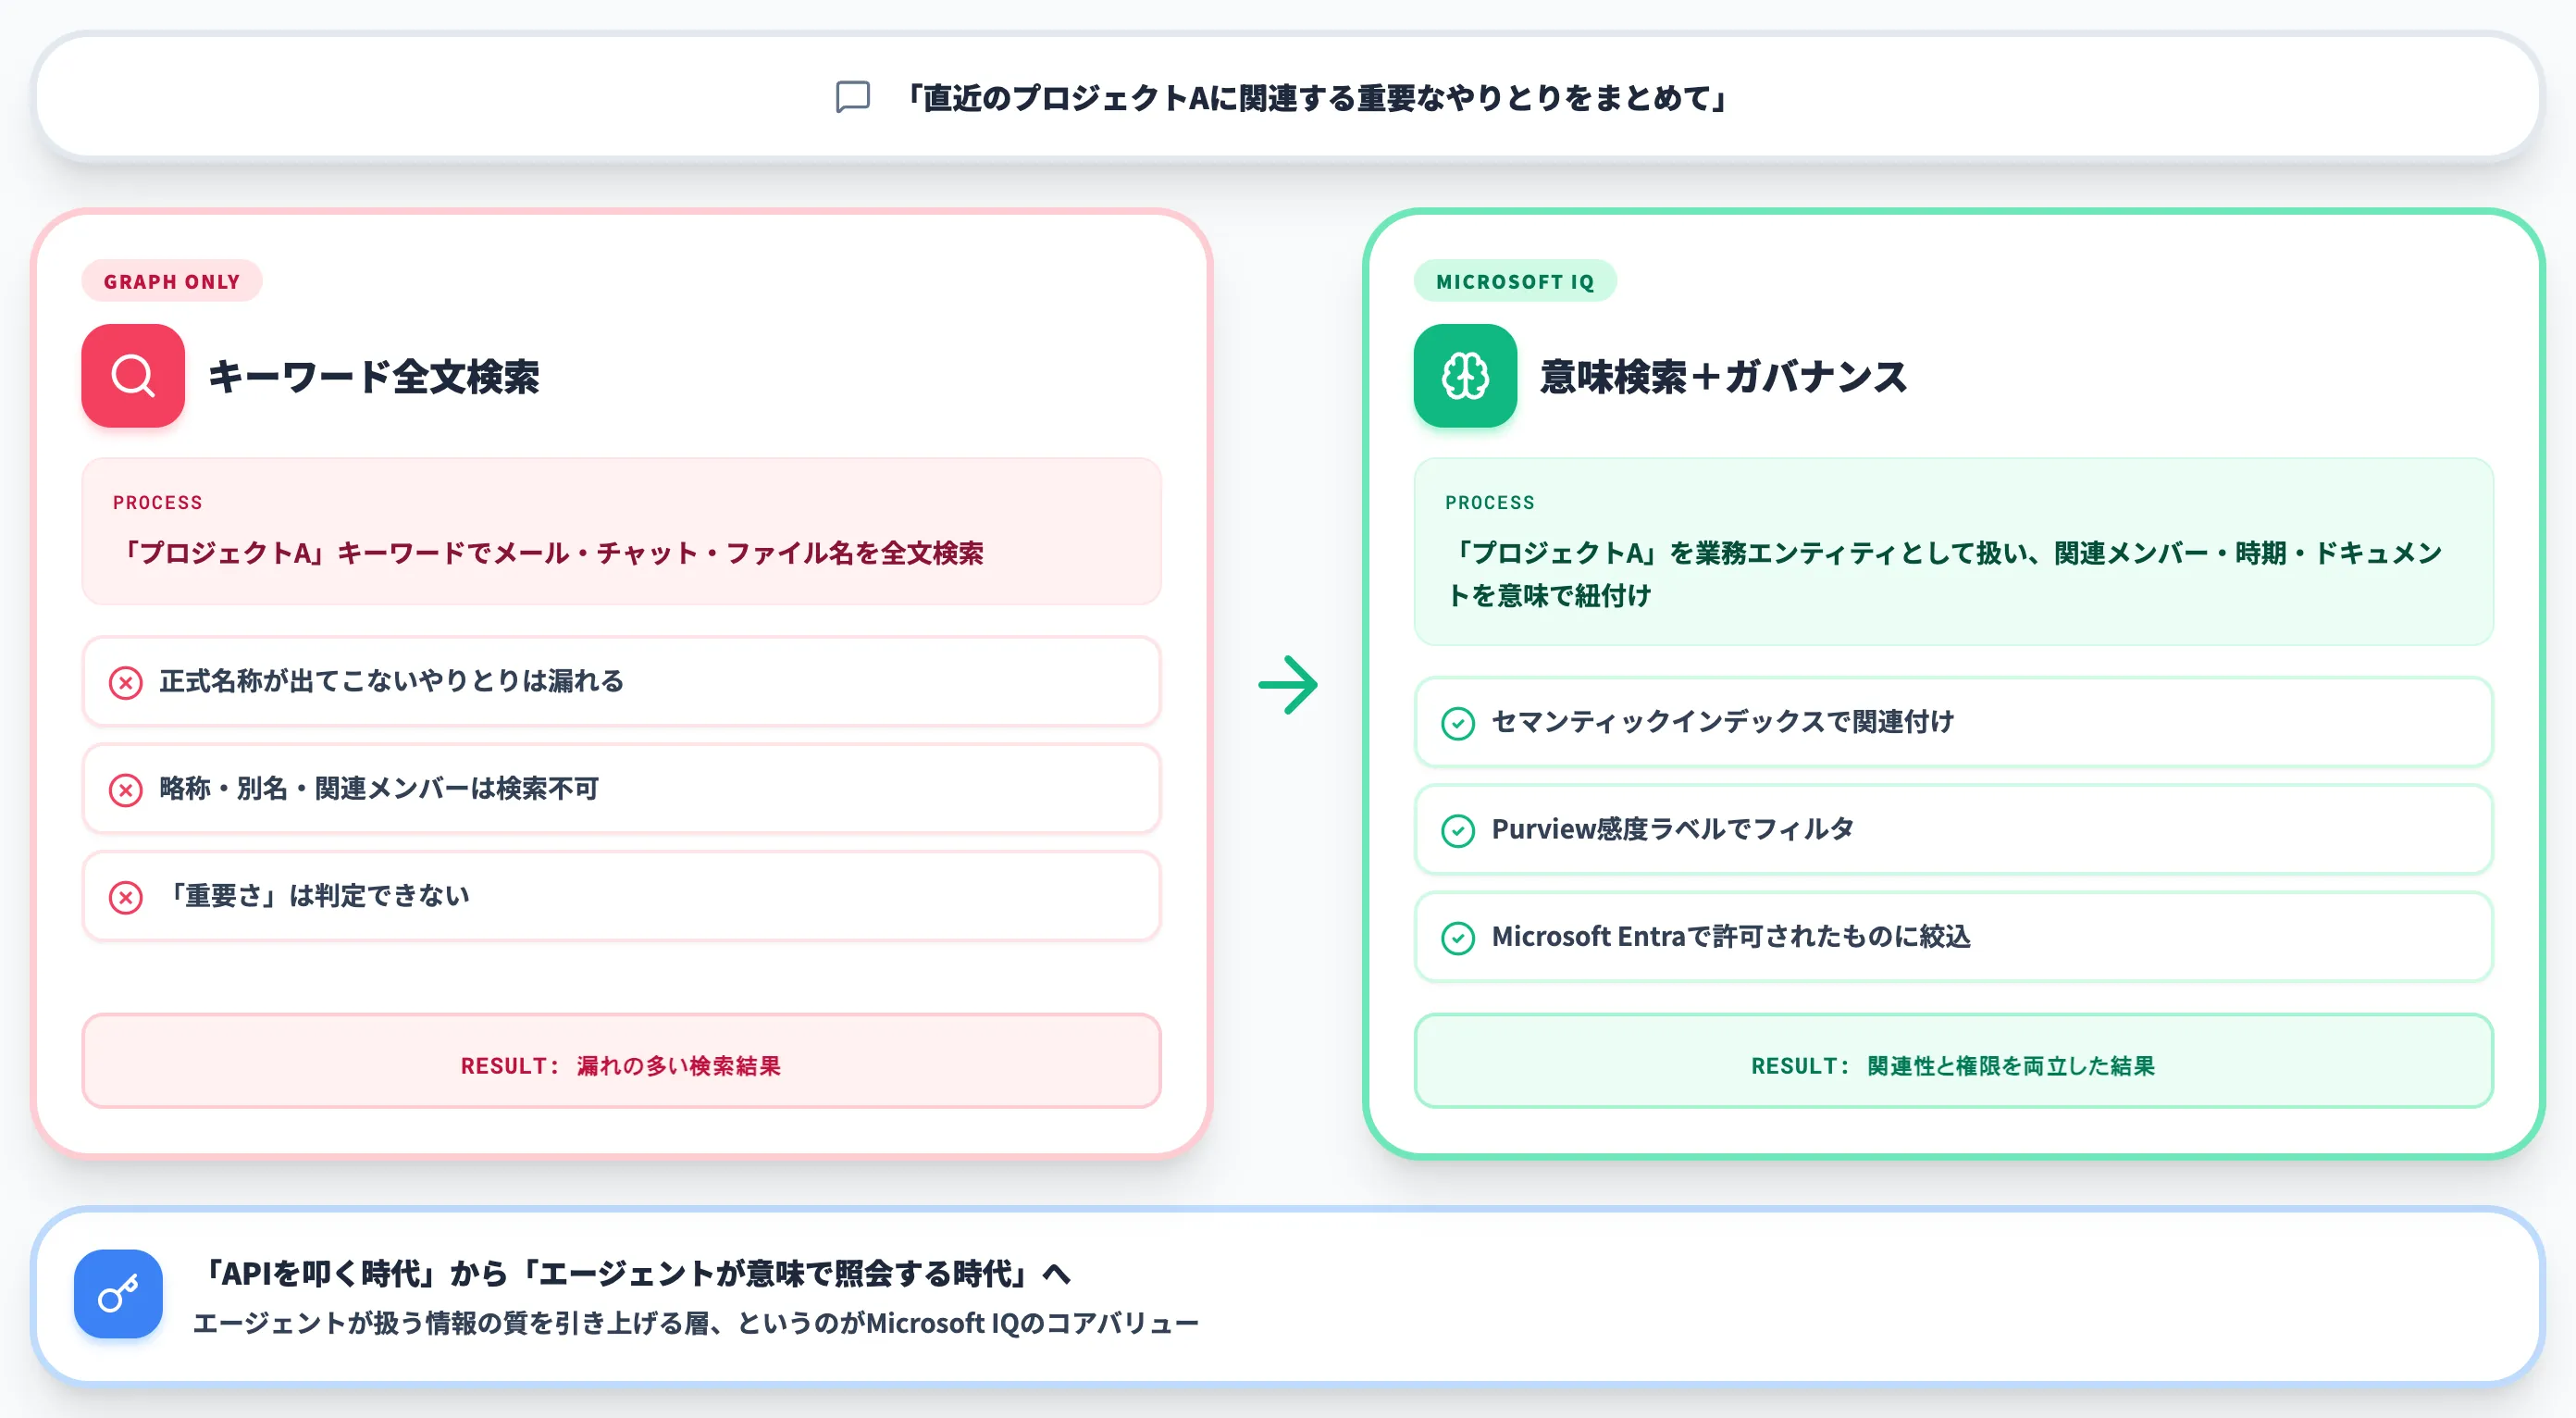Viewport: 2576px width, 1418px height.
Task: Select row Purview感度ラベルでフィルタ
Action: 1953,828
